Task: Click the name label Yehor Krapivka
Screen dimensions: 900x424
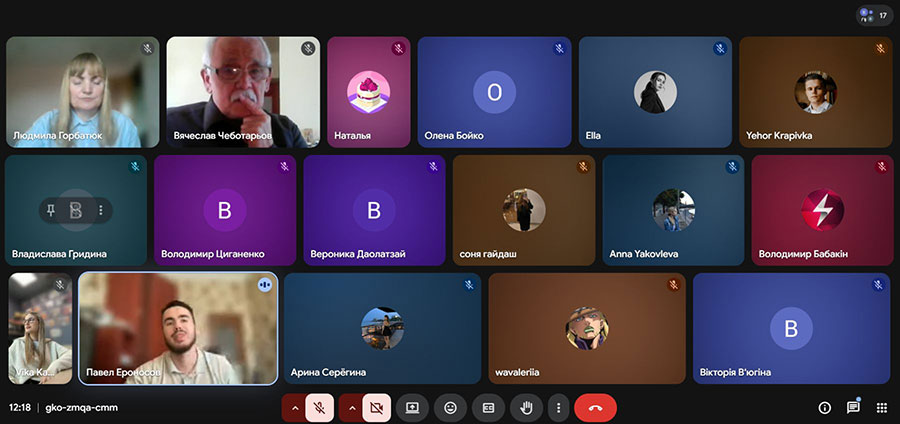Action: 779,136
